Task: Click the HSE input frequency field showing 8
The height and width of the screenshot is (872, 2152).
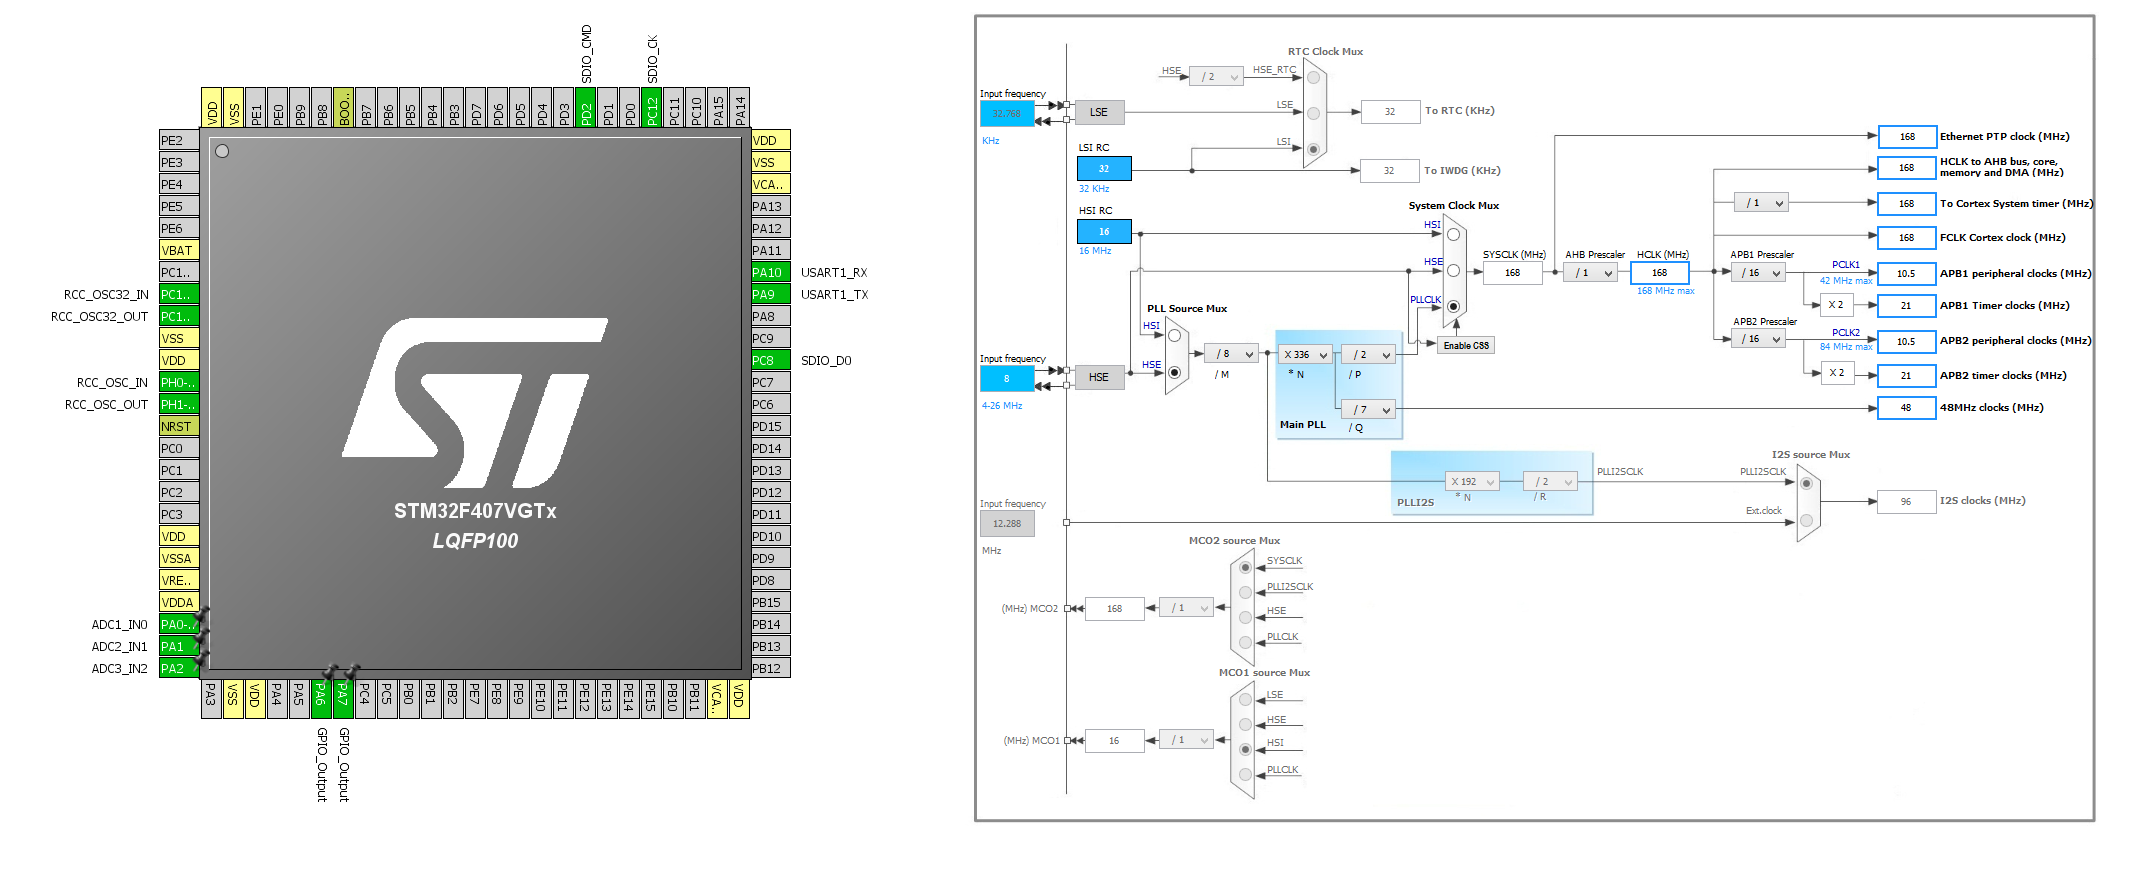Action: pos(1007,378)
